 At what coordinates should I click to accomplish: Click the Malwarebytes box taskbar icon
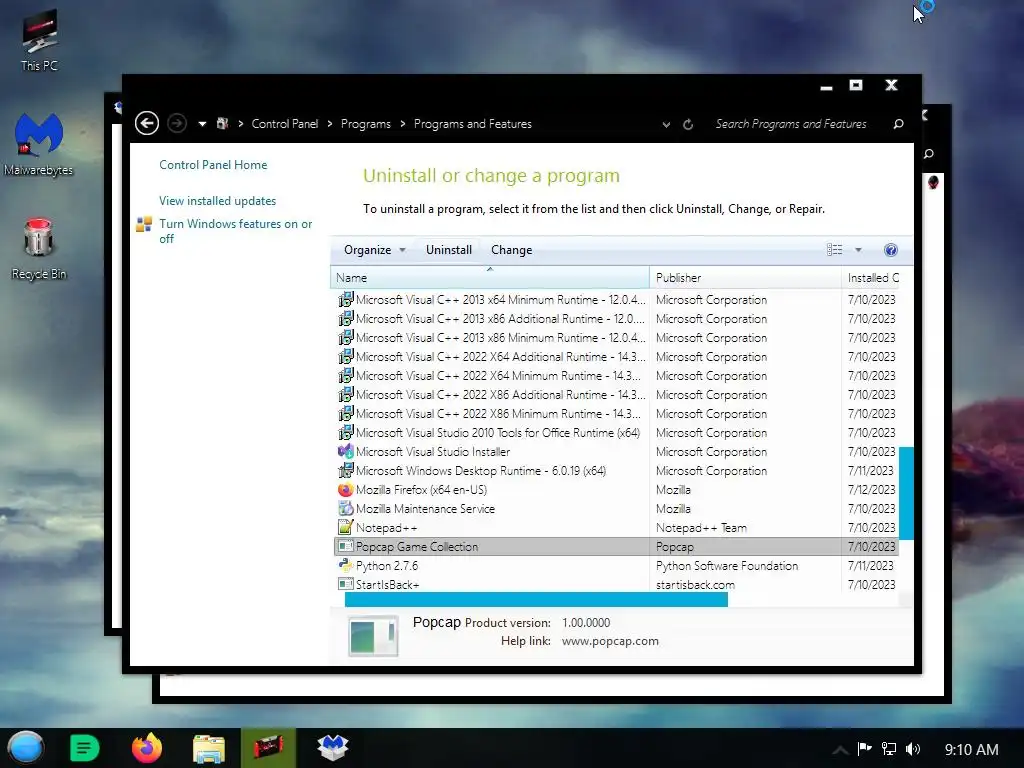(332, 748)
